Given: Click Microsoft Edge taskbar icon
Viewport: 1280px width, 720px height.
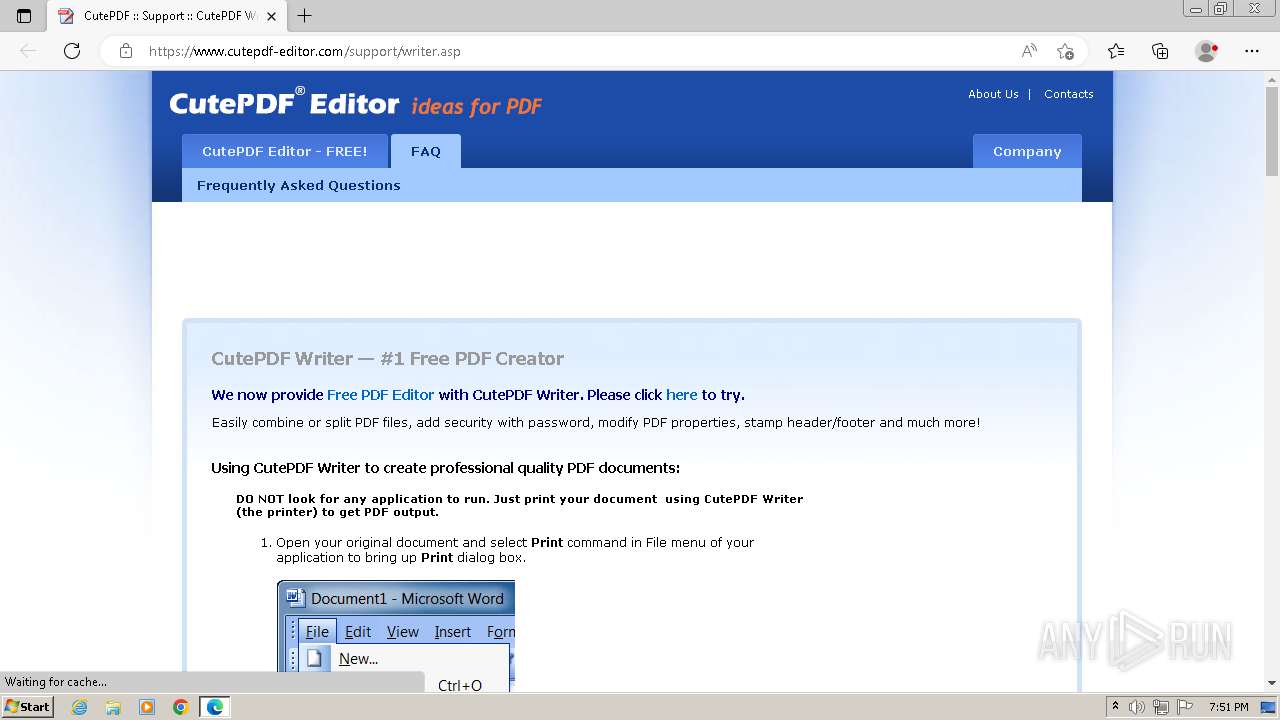Looking at the screenshot, I should point(214,707).
